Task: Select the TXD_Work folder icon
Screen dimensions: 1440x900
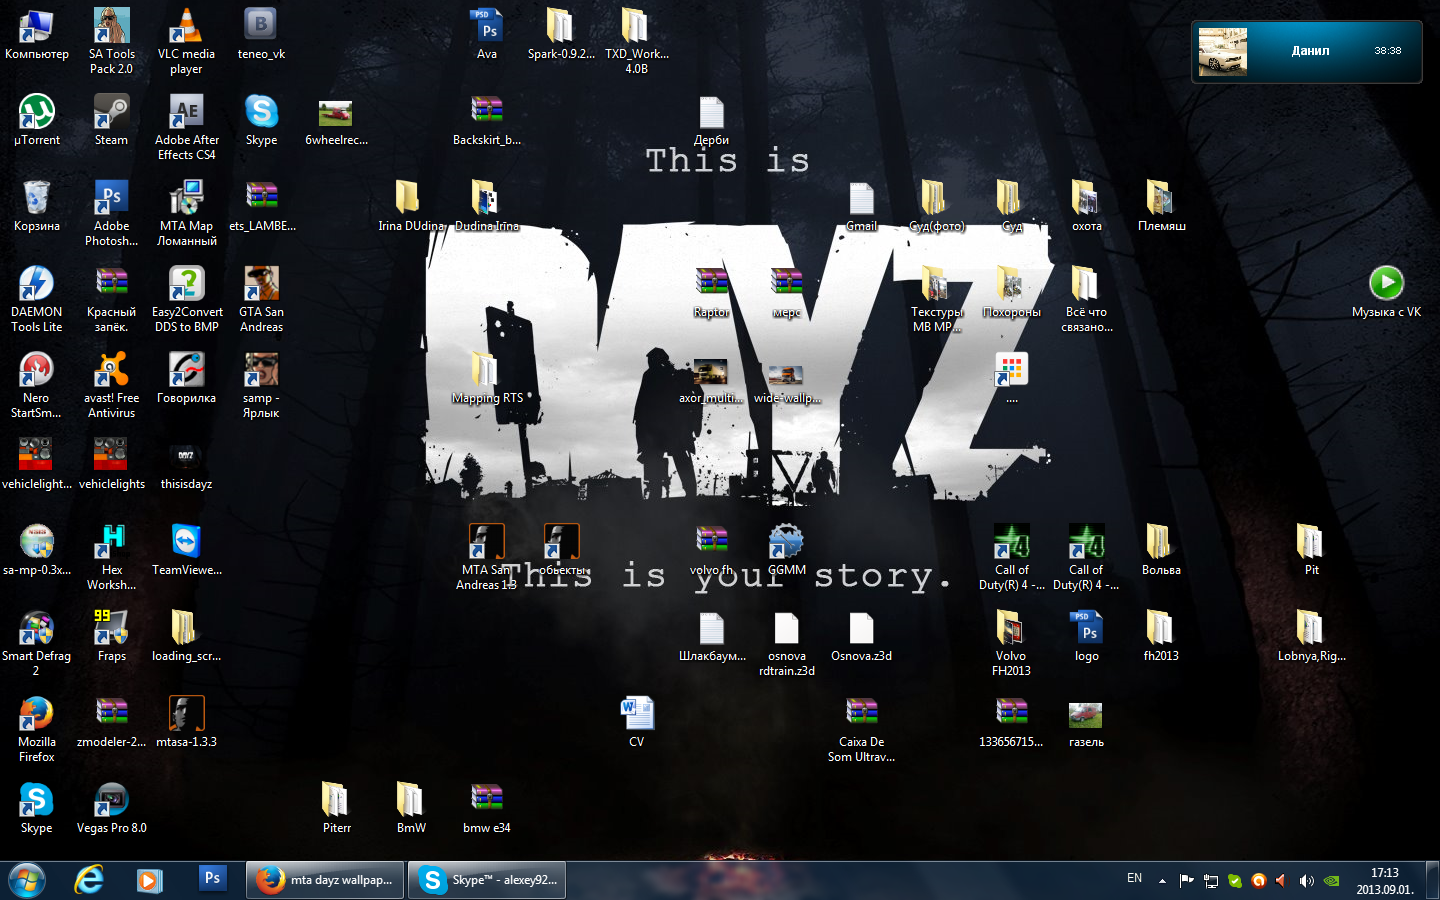Action: pos(636,42)
